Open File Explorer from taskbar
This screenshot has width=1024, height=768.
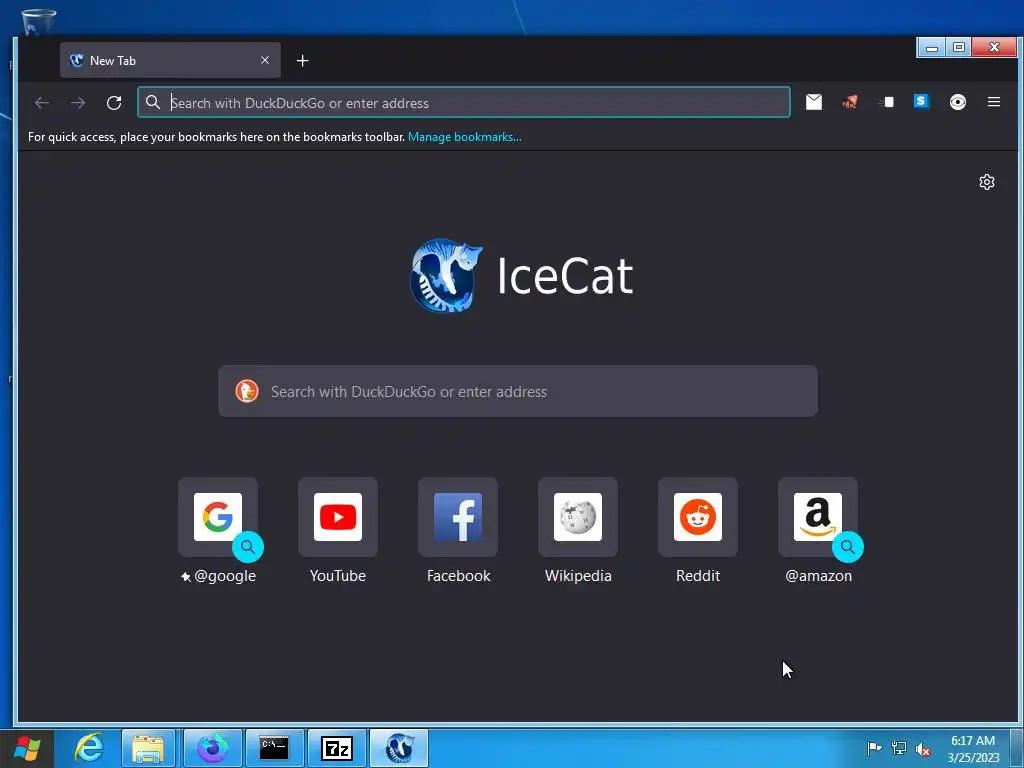click(x=148, y=748)
